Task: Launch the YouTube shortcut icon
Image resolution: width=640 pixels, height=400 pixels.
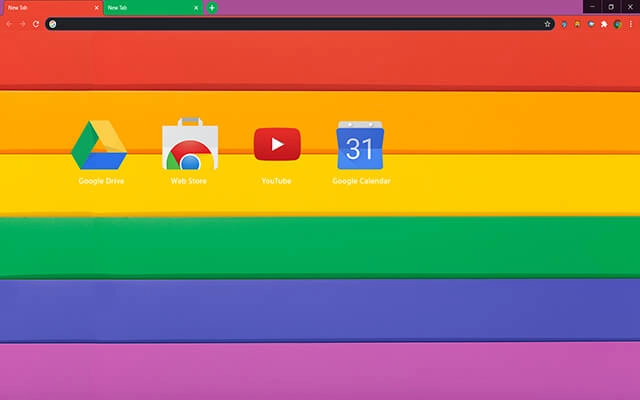Action: [x=277, y=144]
